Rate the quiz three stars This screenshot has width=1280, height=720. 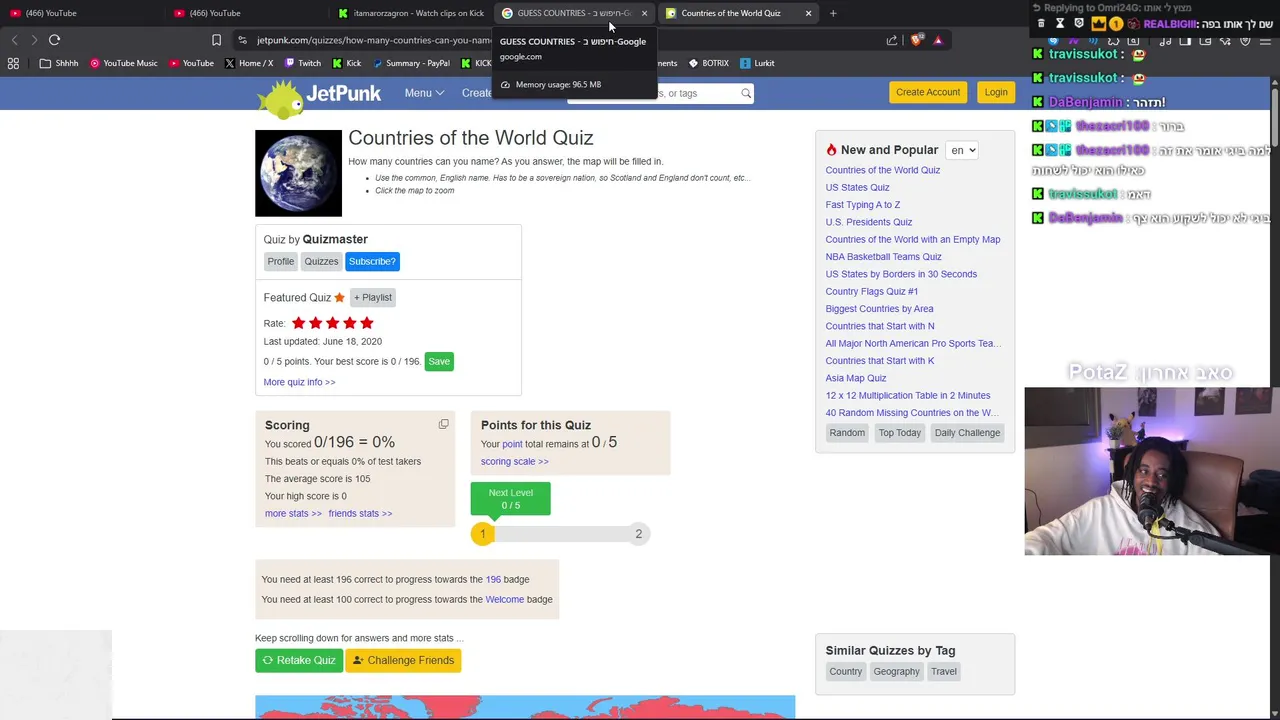(332, 323)
